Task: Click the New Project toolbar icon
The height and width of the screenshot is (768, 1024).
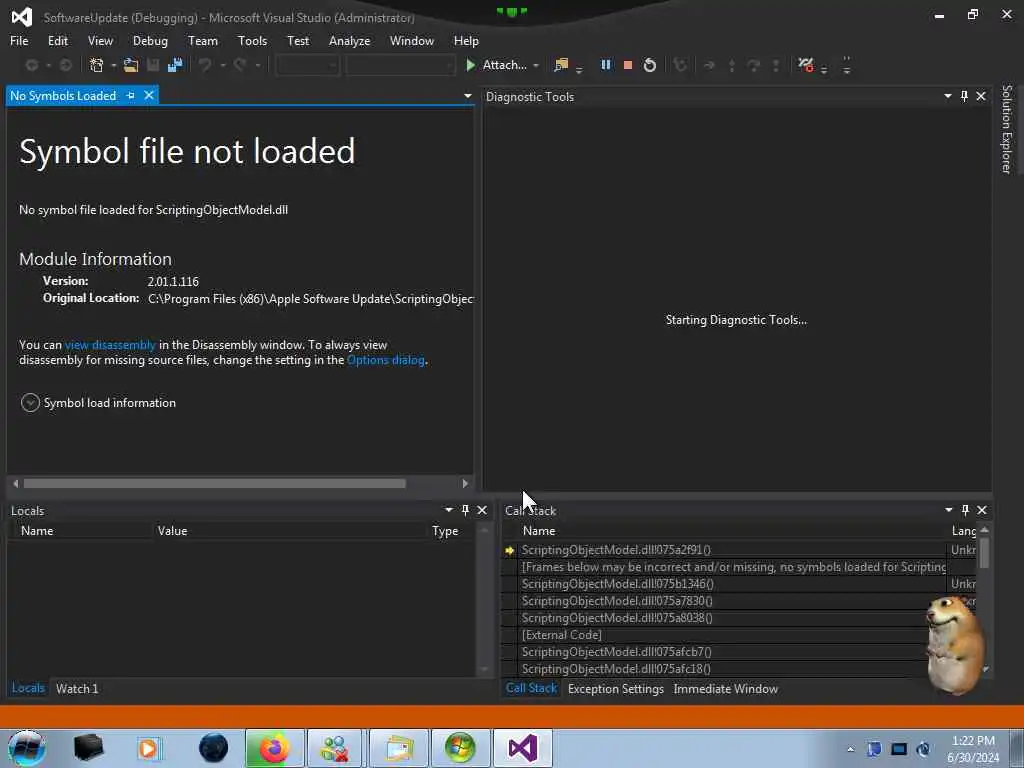Action: 97,65
